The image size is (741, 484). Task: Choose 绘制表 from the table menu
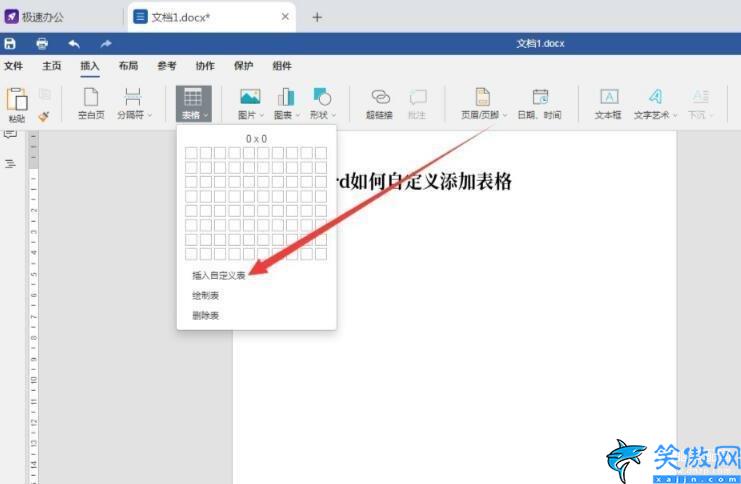206,295
